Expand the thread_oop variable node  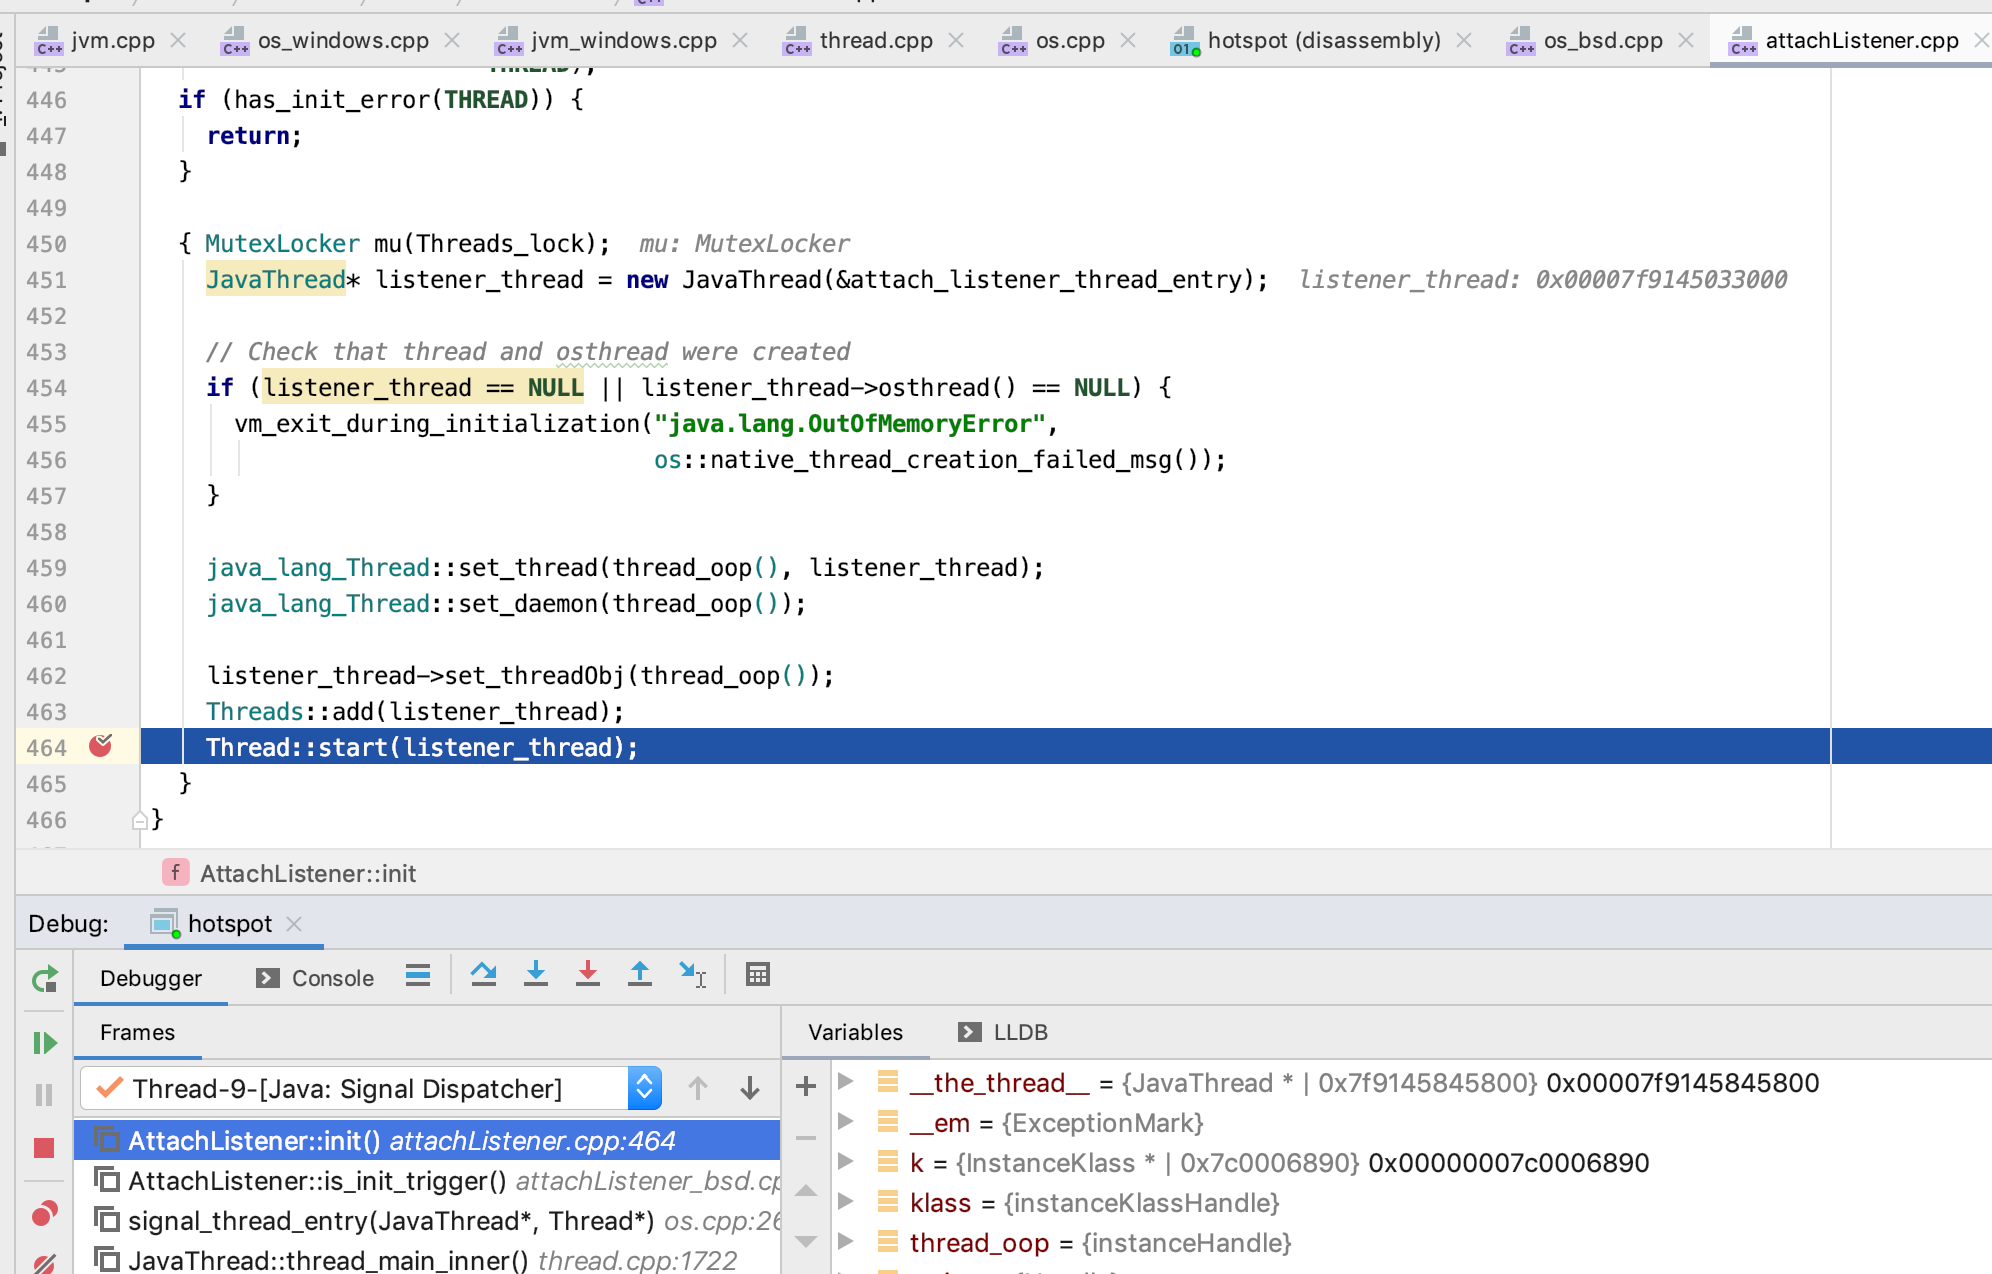click(846, 1242)
